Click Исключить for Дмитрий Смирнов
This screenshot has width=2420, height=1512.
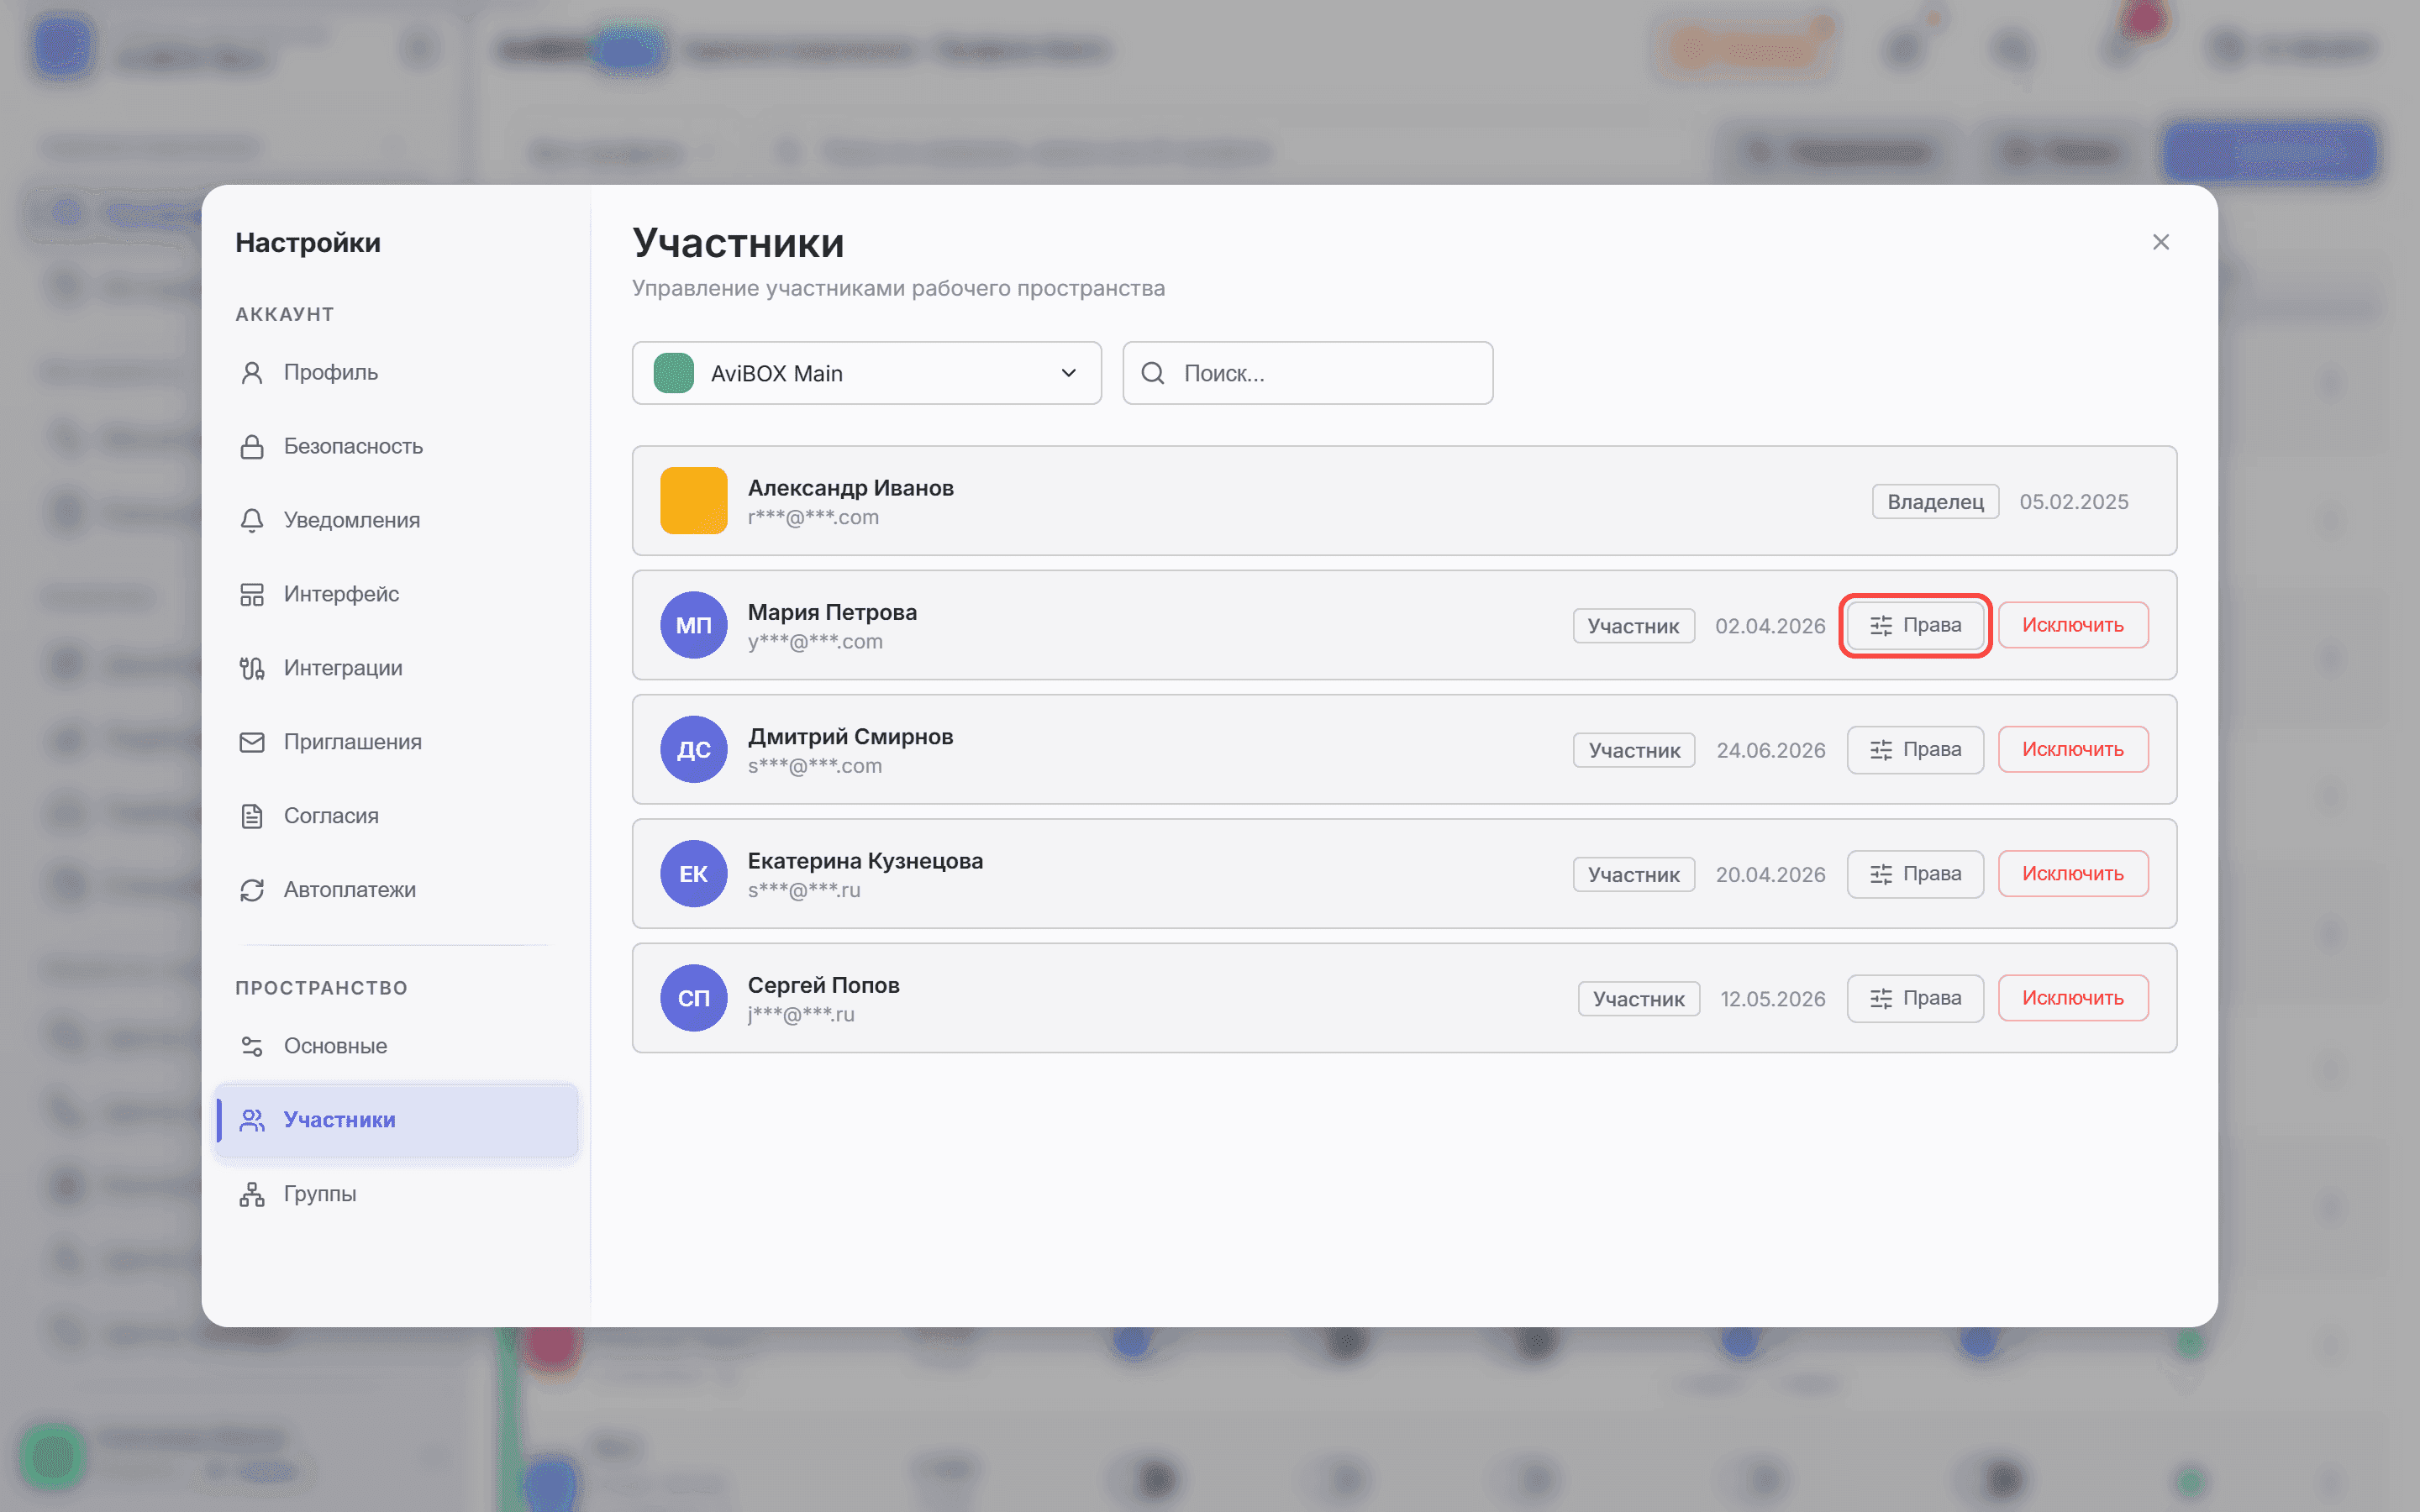click(2073, 750)
